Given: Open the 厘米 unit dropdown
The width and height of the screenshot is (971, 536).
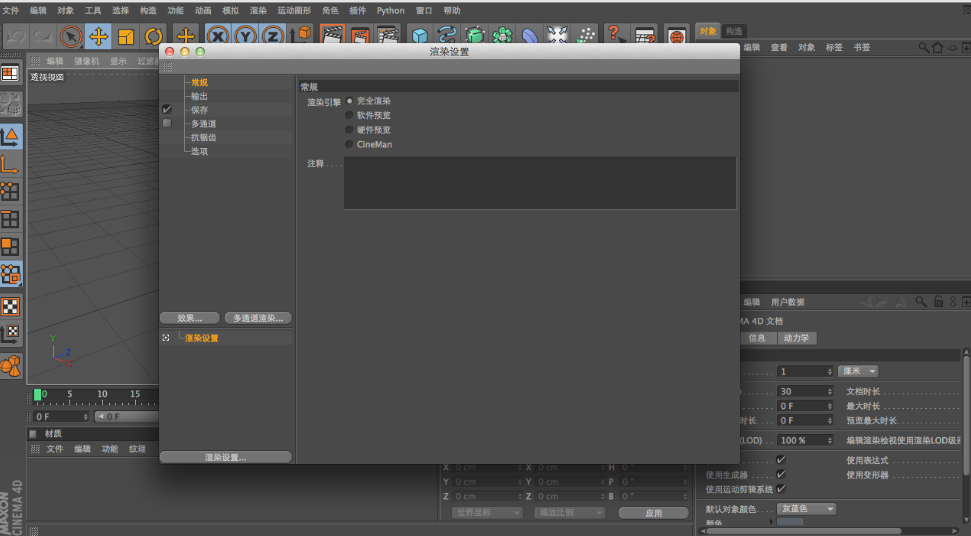Looking at the screenshot, I should point(858,371).
